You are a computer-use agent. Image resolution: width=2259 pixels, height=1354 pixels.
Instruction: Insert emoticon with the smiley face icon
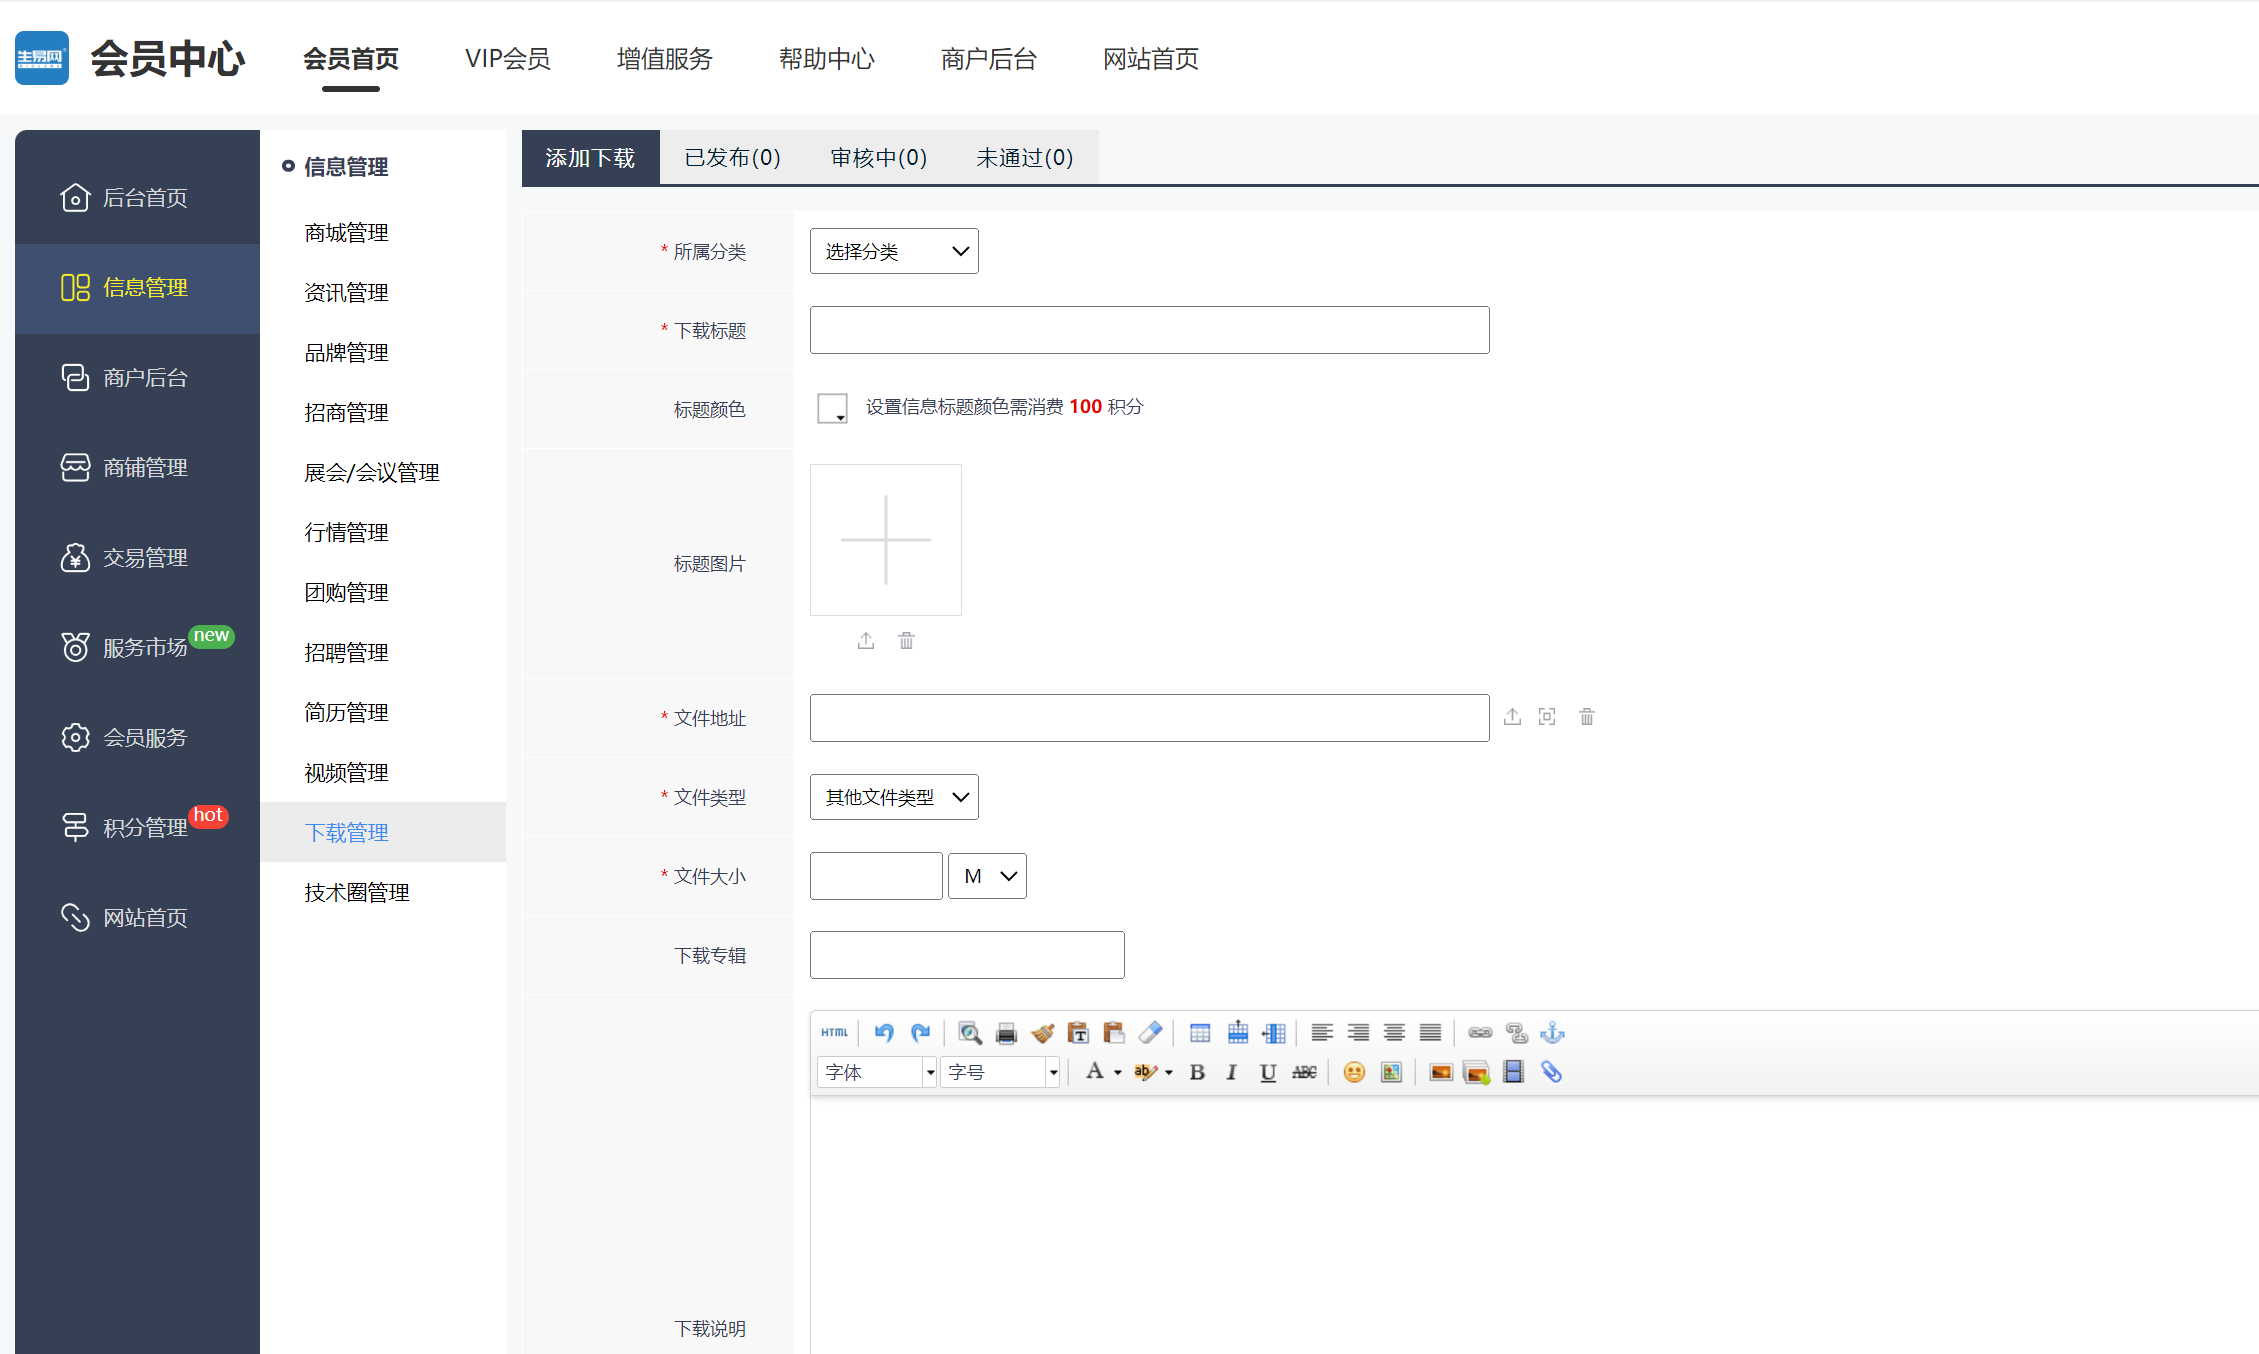point(1354,1072)
